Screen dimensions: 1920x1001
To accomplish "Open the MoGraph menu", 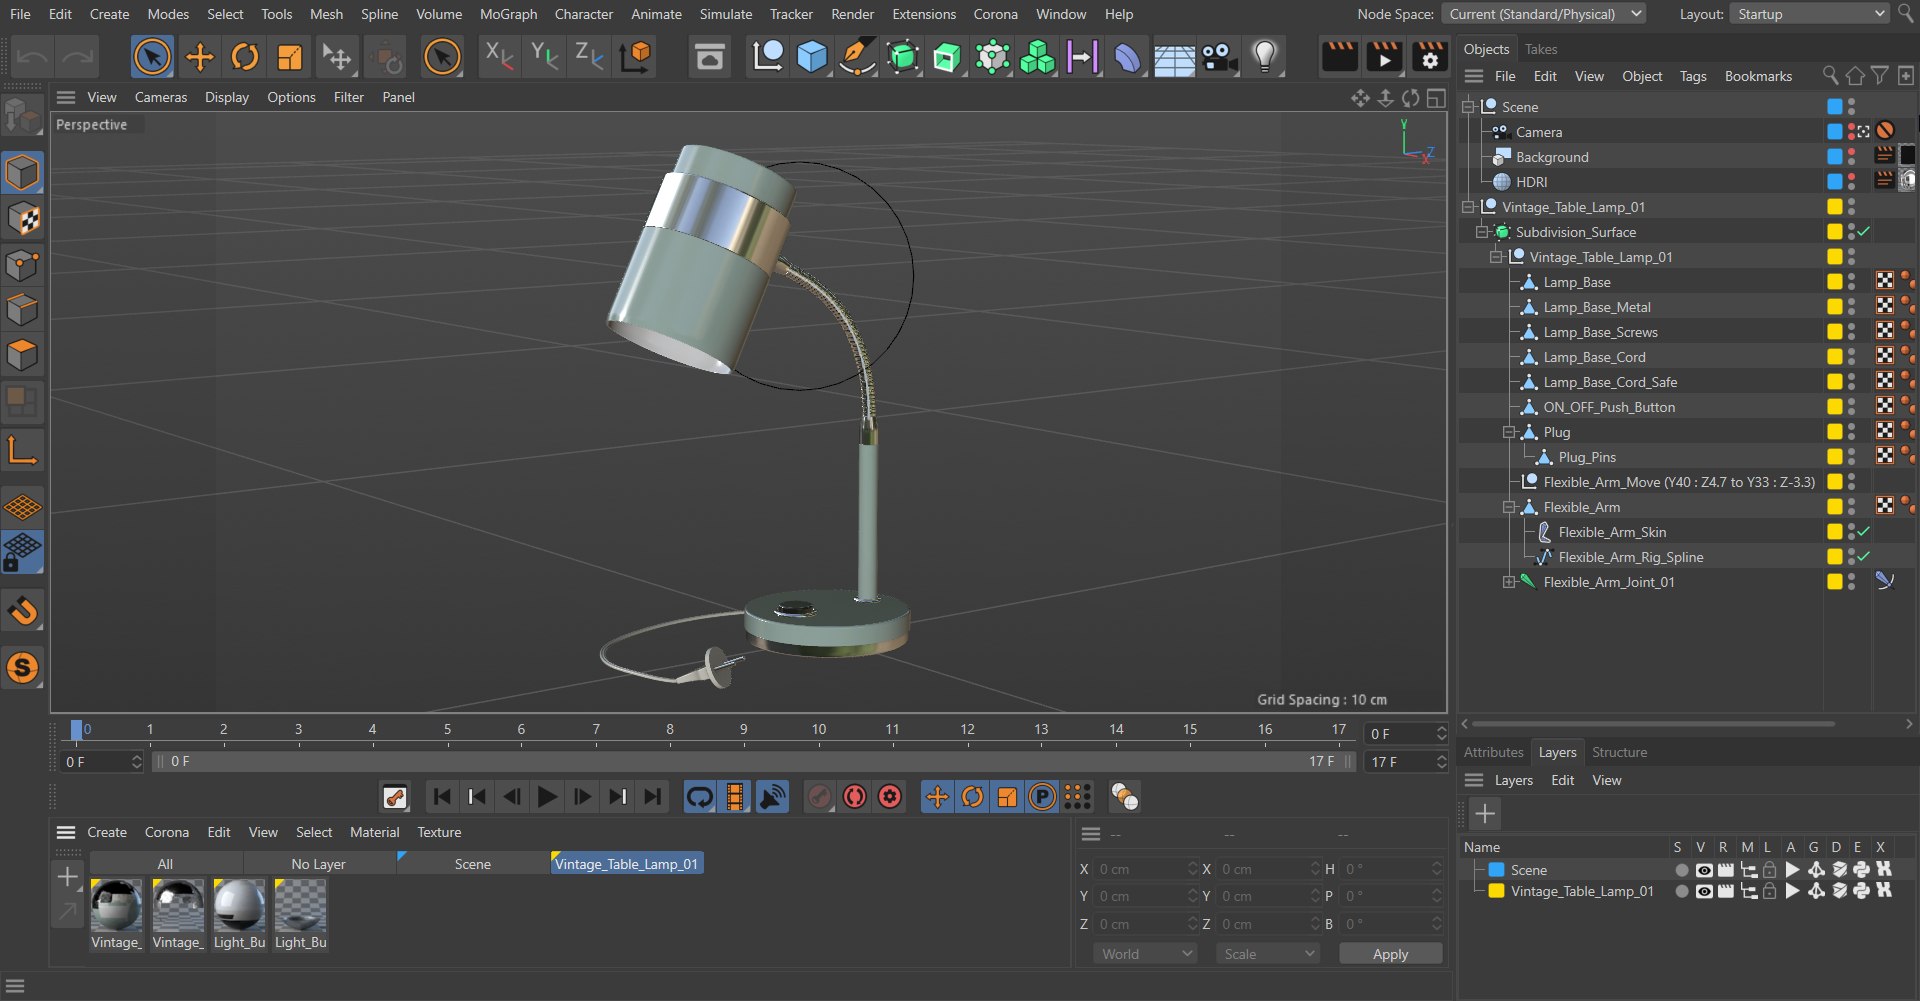I will [508, 14].
